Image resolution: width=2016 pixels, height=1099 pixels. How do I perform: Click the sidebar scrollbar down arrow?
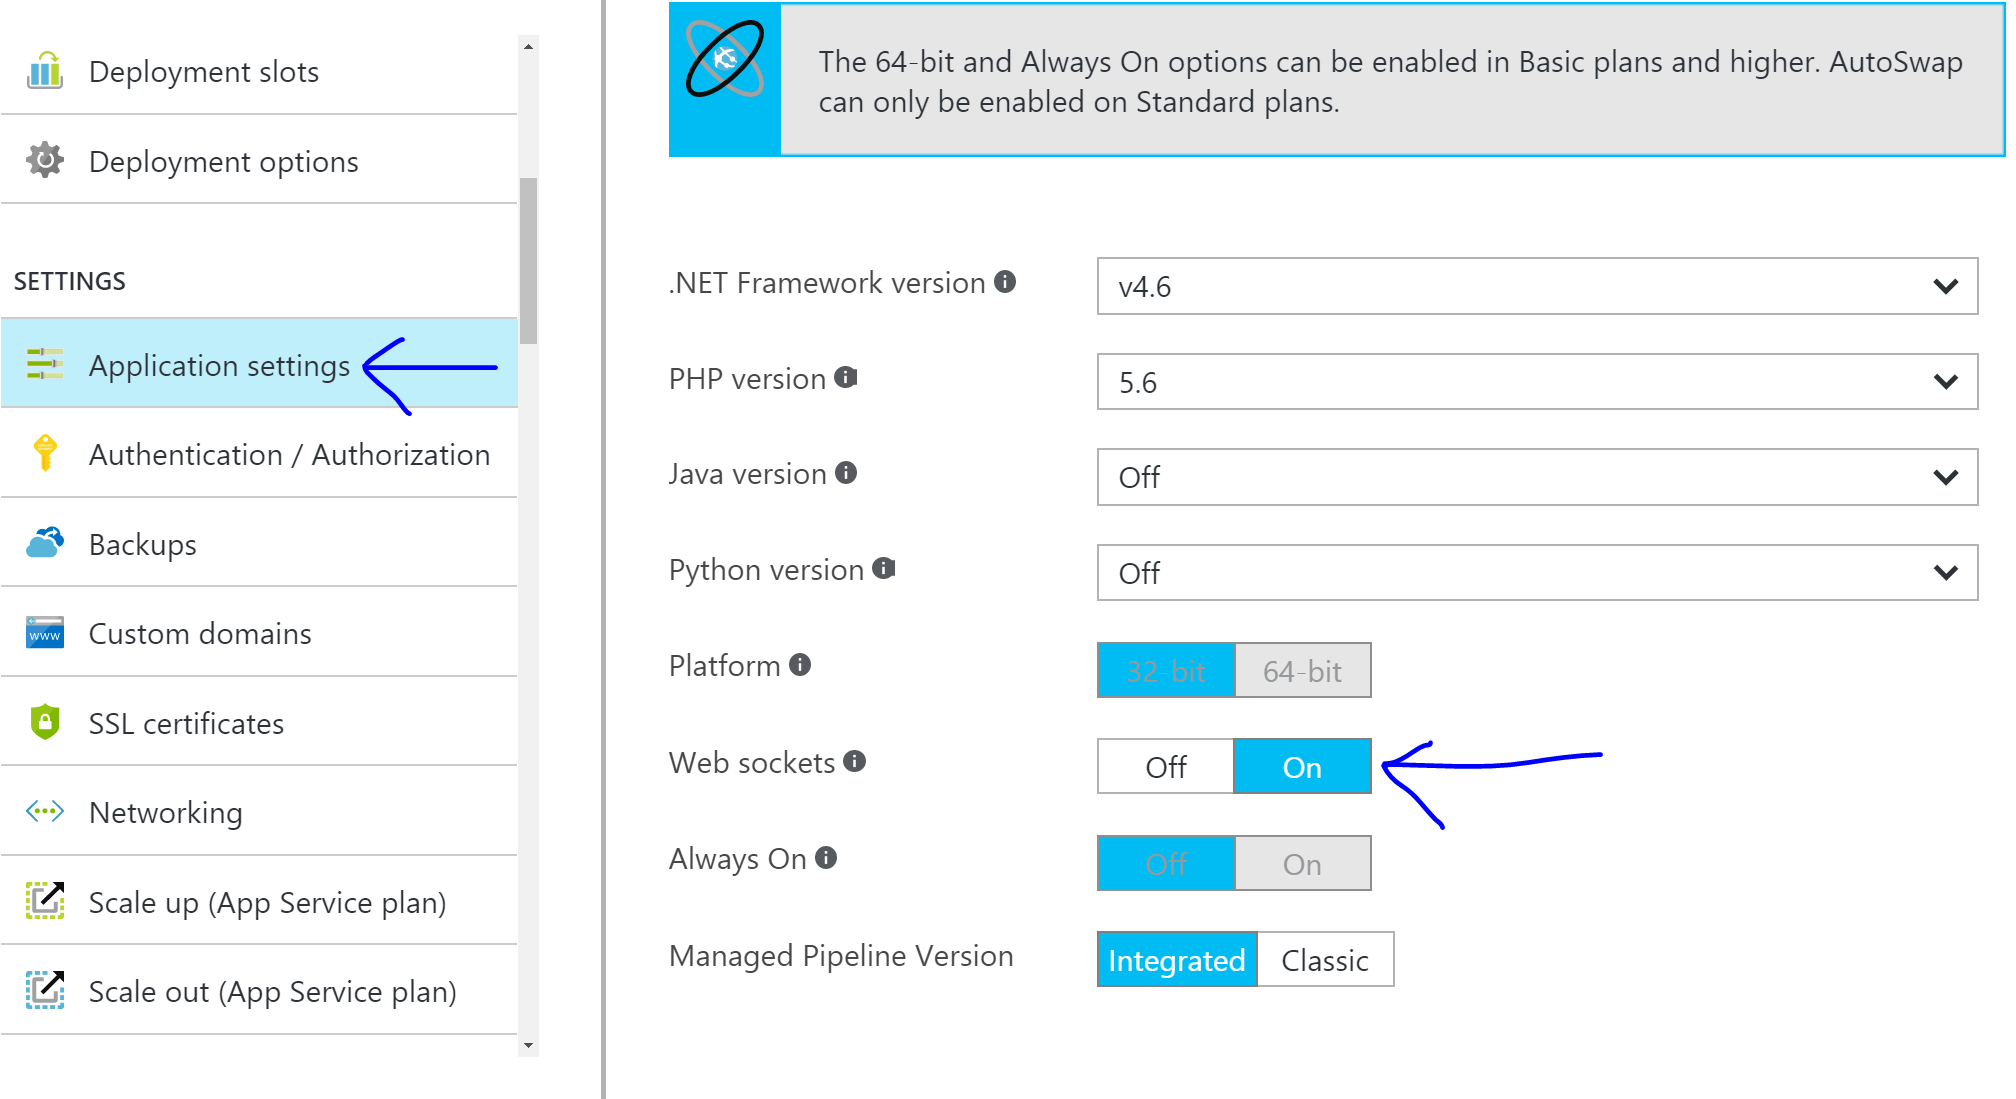click(528, 1046)
